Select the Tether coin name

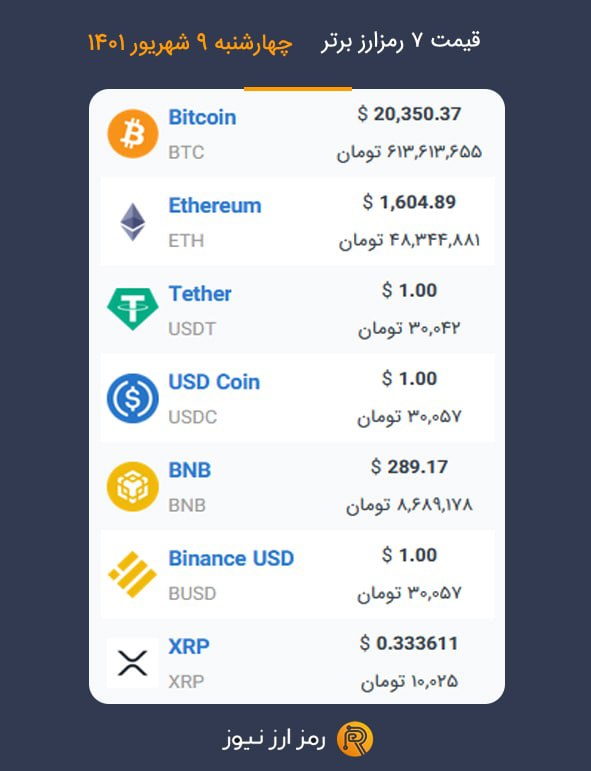pos(200,294)
